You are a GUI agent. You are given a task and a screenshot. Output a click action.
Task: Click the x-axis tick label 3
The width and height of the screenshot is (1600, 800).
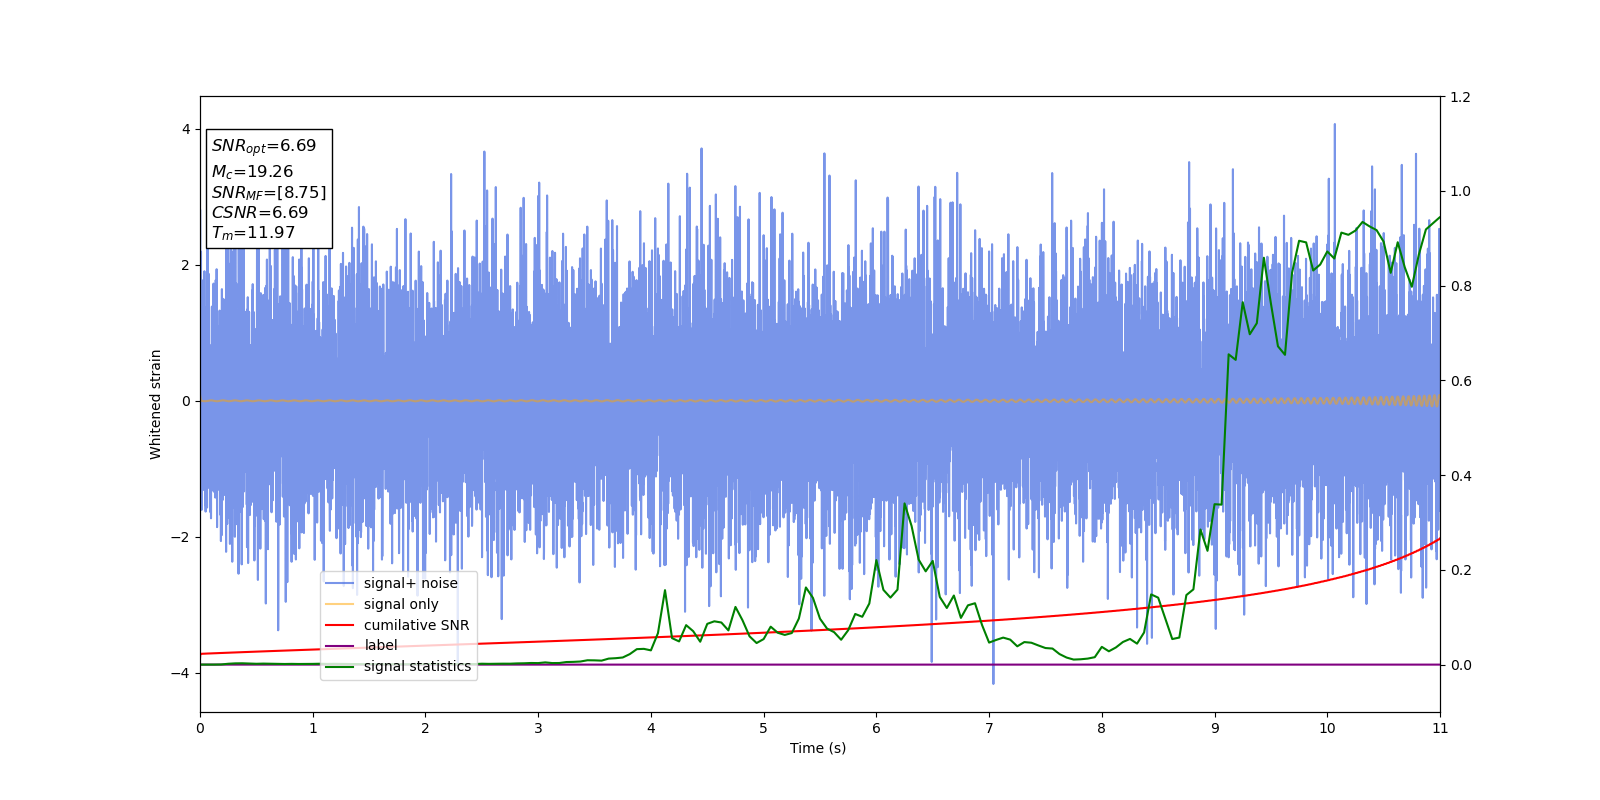pyautogui.click(x=538, y=728)
